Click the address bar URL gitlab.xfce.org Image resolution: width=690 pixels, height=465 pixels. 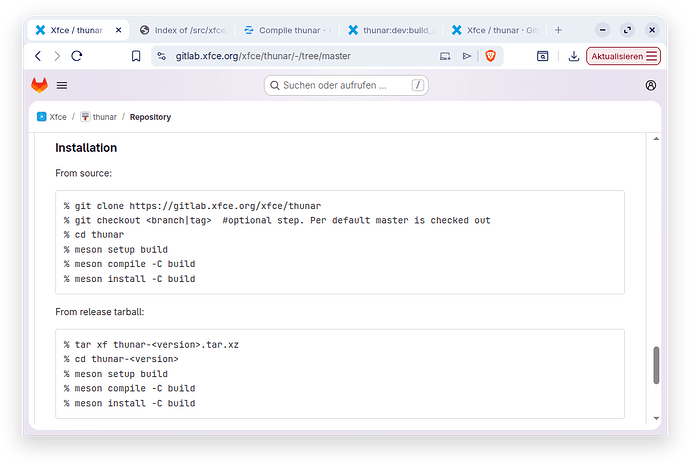[x=263, y=56]
